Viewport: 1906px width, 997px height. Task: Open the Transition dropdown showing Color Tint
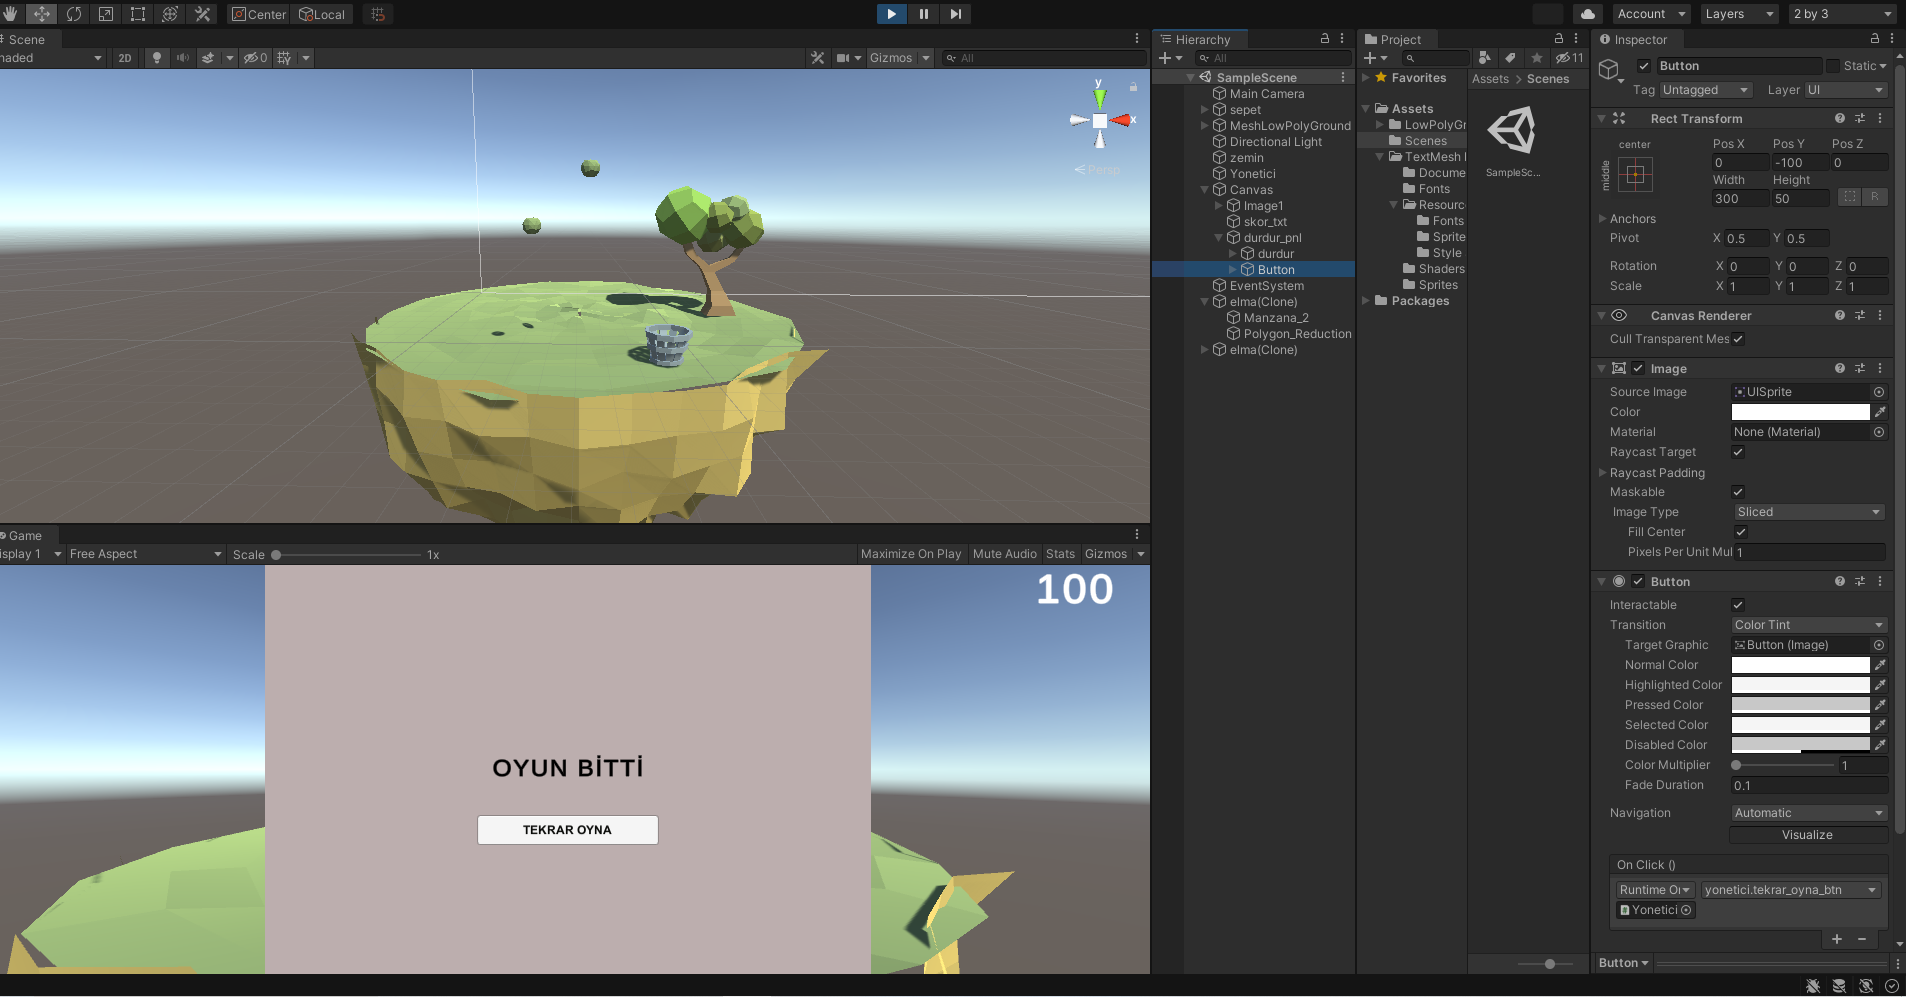[1806, 624]
